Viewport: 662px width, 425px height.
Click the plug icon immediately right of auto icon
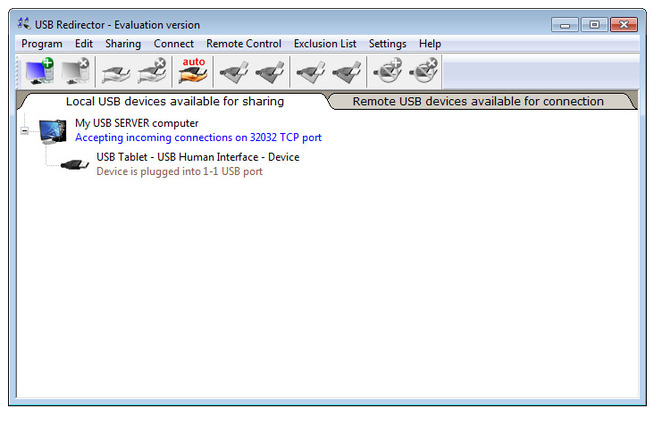(233, 72)
